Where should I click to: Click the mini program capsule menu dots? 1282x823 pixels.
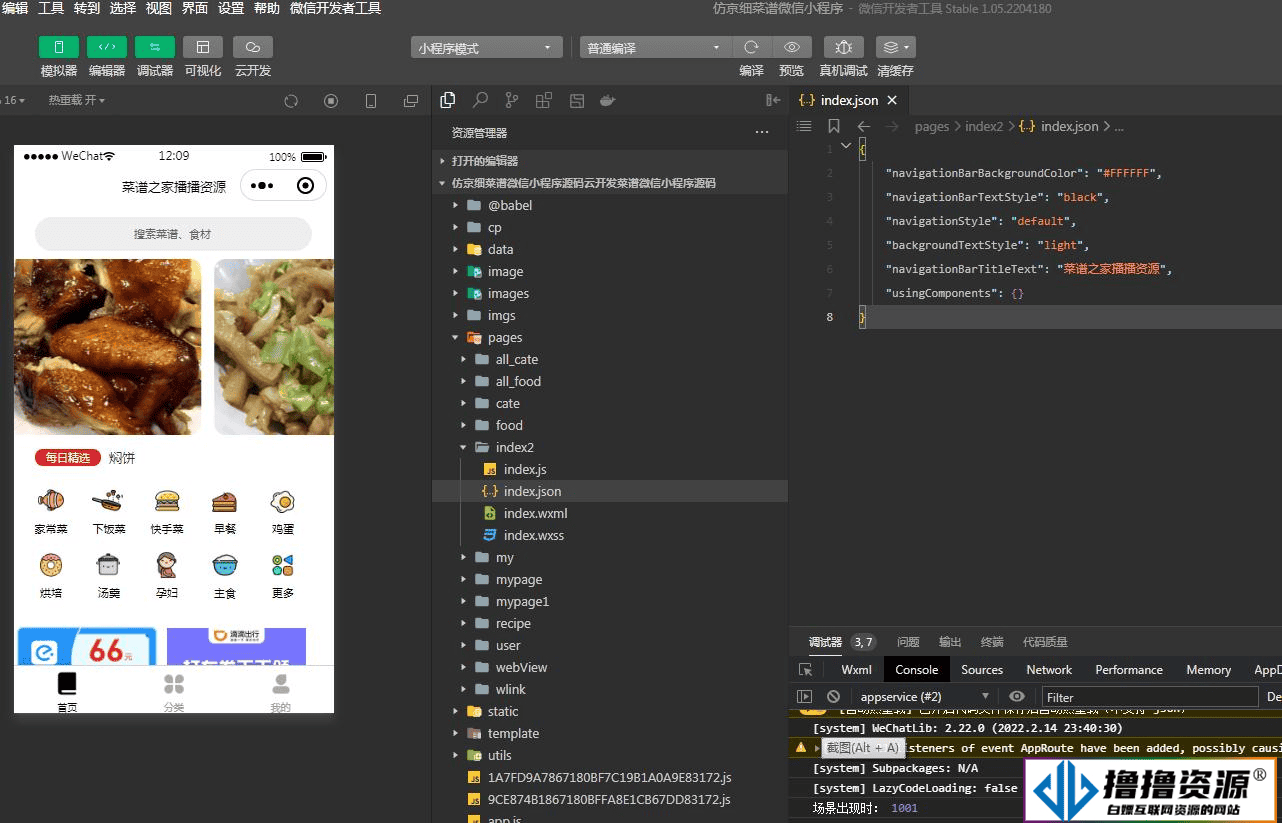[x=263, y=186]
